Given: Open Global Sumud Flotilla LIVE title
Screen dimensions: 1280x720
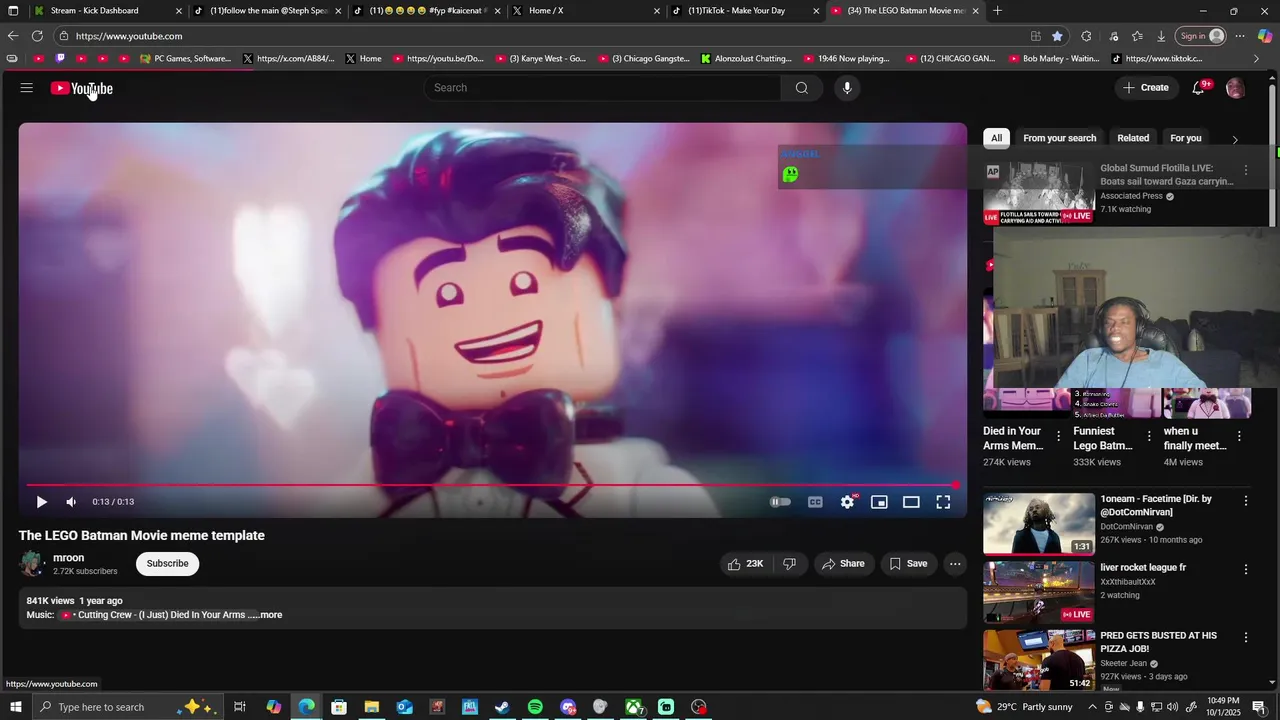Looking at the screenshot, I should (1167, 175).
